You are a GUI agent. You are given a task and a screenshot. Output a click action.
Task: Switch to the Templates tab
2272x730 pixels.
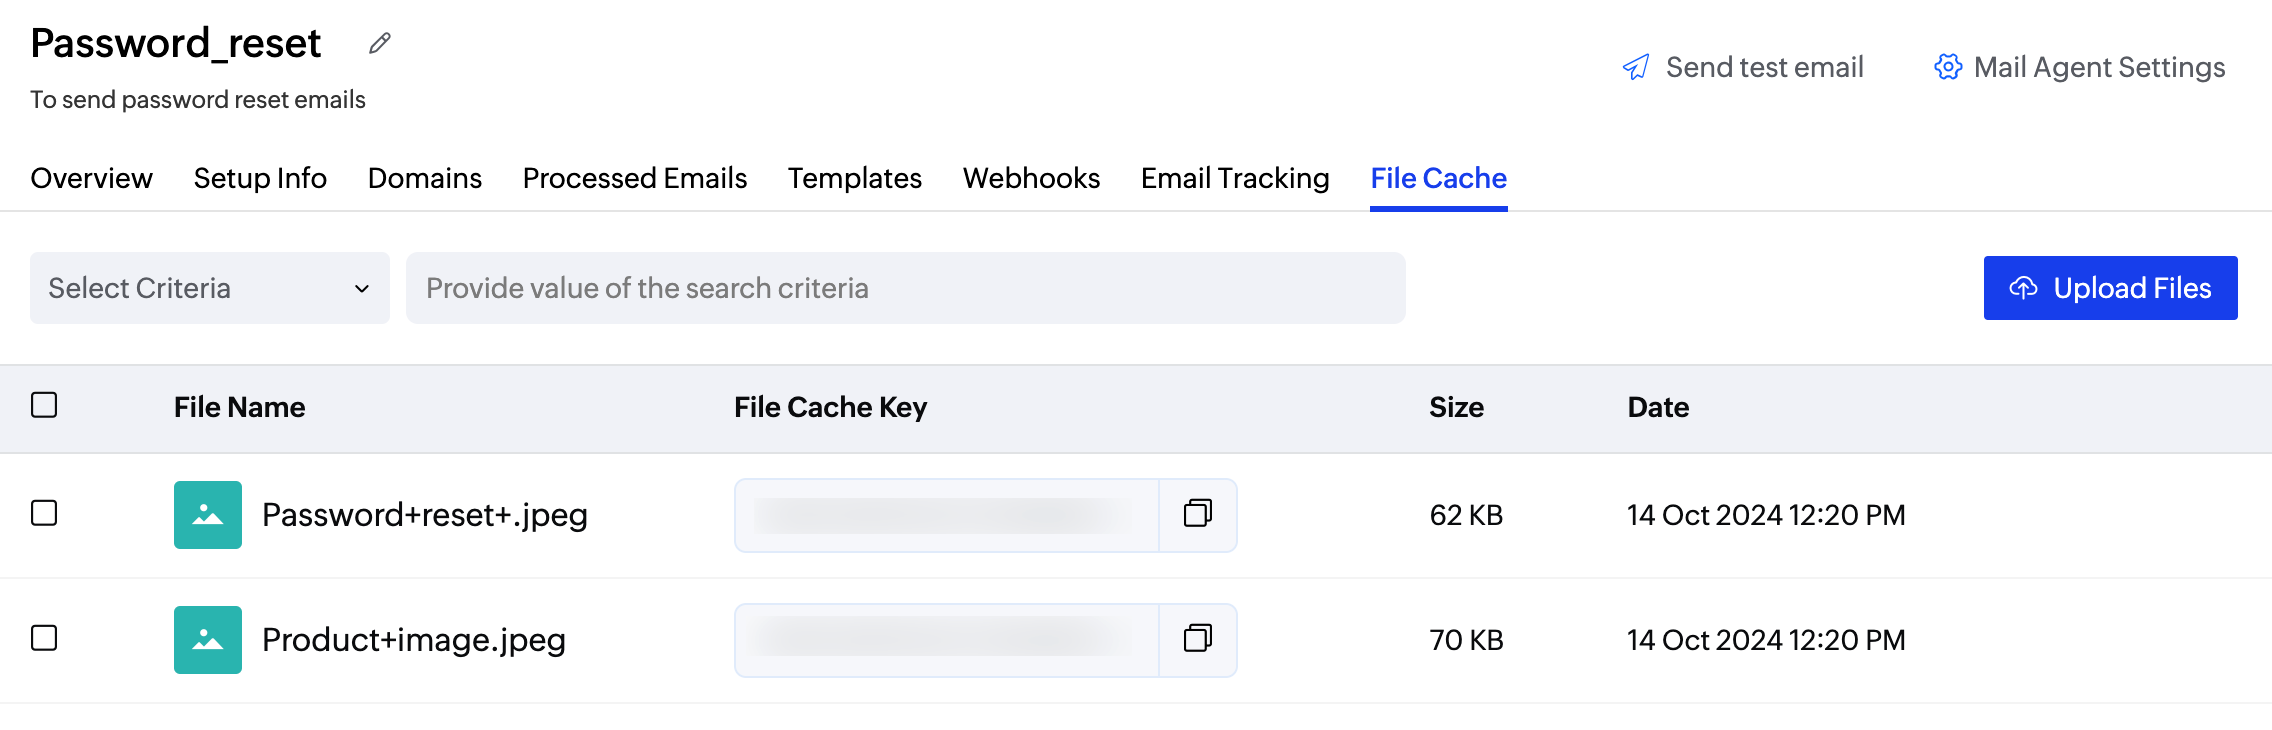point(854,178)
